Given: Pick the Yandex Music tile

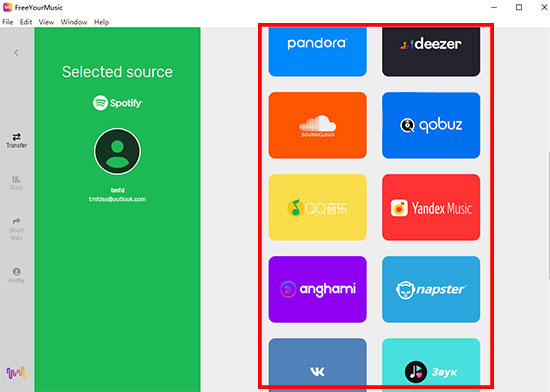Looking at the screenshot, I should (x=431, y=207).
